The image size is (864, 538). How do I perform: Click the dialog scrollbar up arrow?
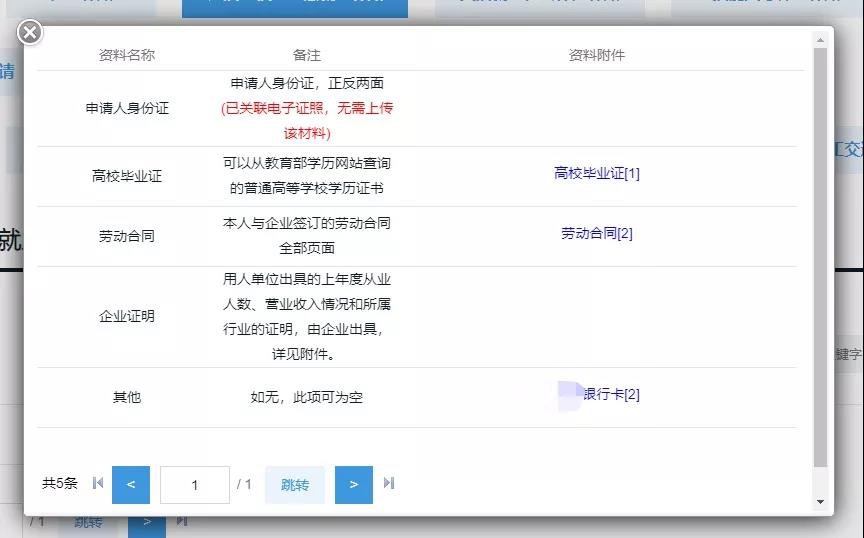(821, 41)
